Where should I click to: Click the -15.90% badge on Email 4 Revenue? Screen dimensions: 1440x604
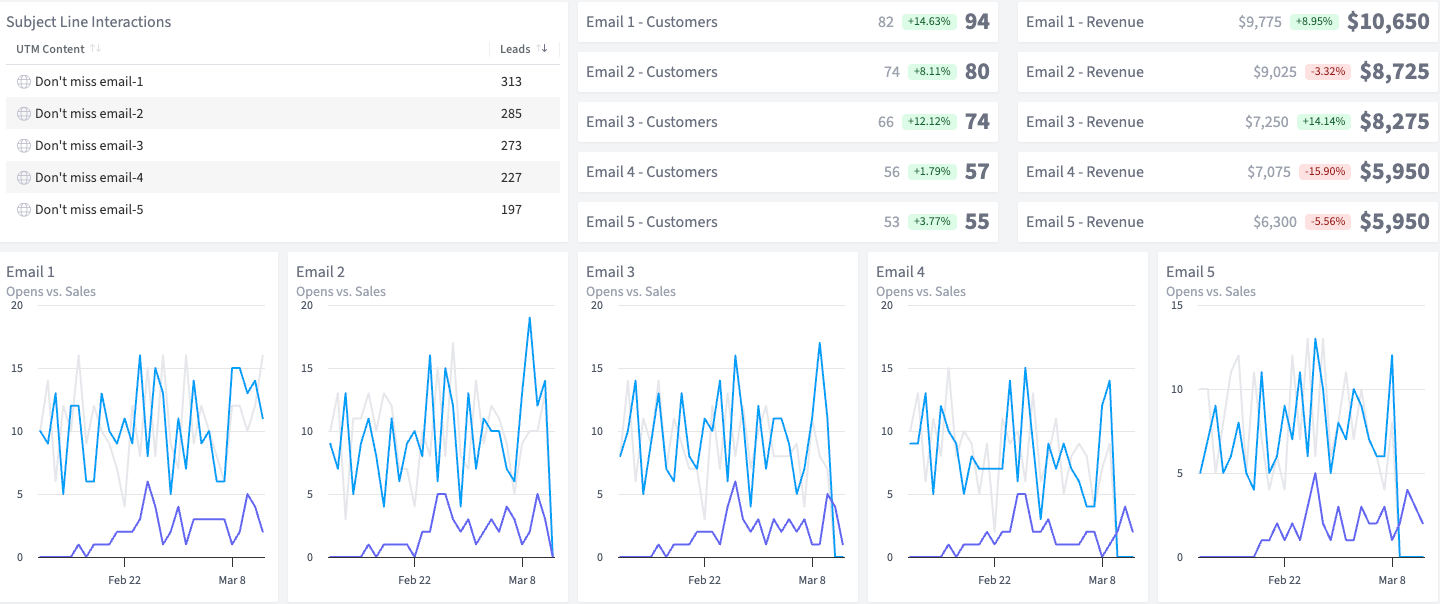1325,172
